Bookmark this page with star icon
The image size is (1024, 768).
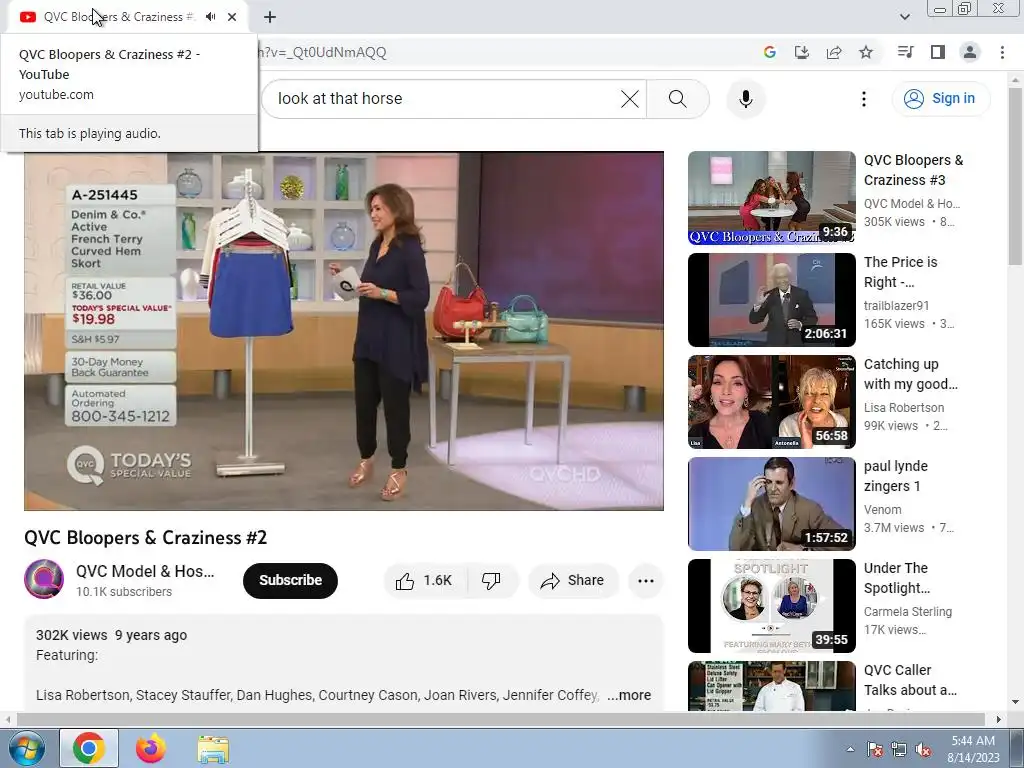coord(866,52)
